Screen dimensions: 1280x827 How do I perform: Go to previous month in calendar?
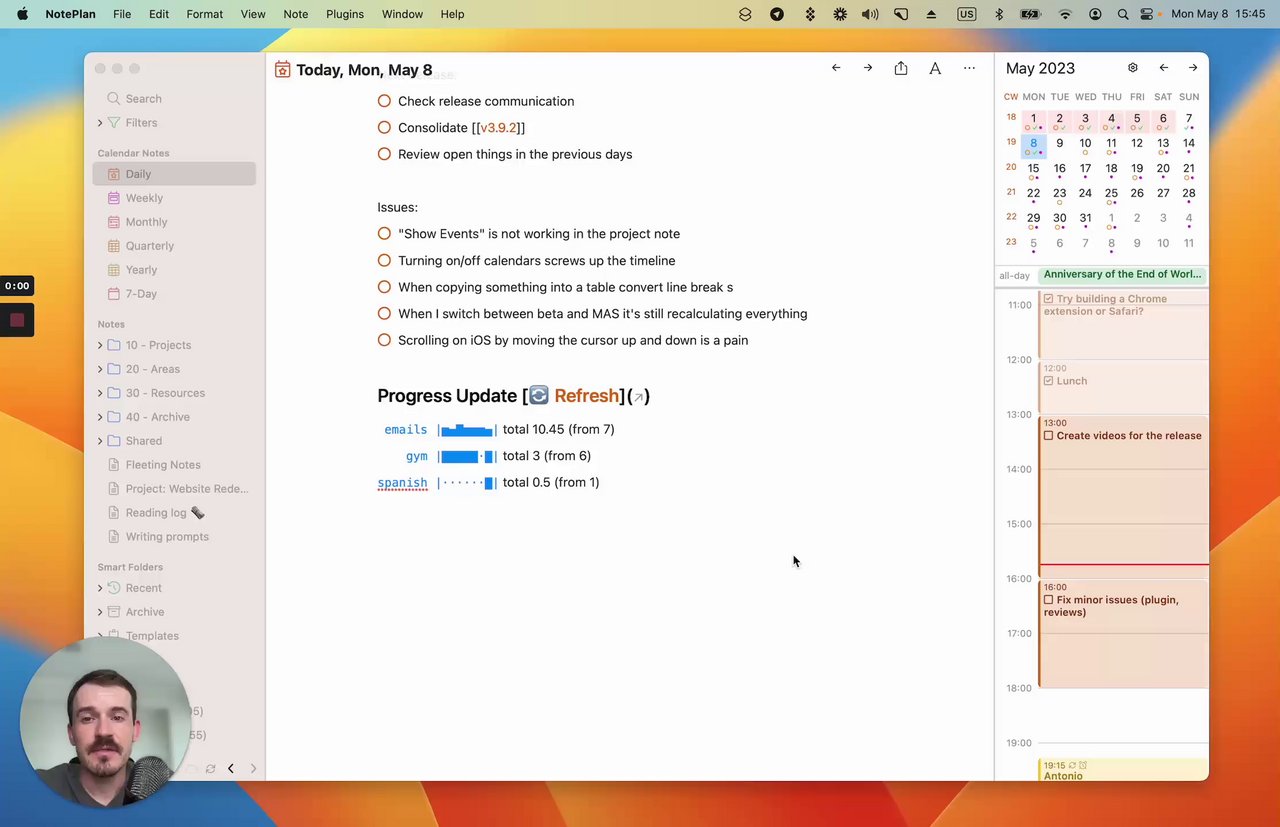[1164, 68]
